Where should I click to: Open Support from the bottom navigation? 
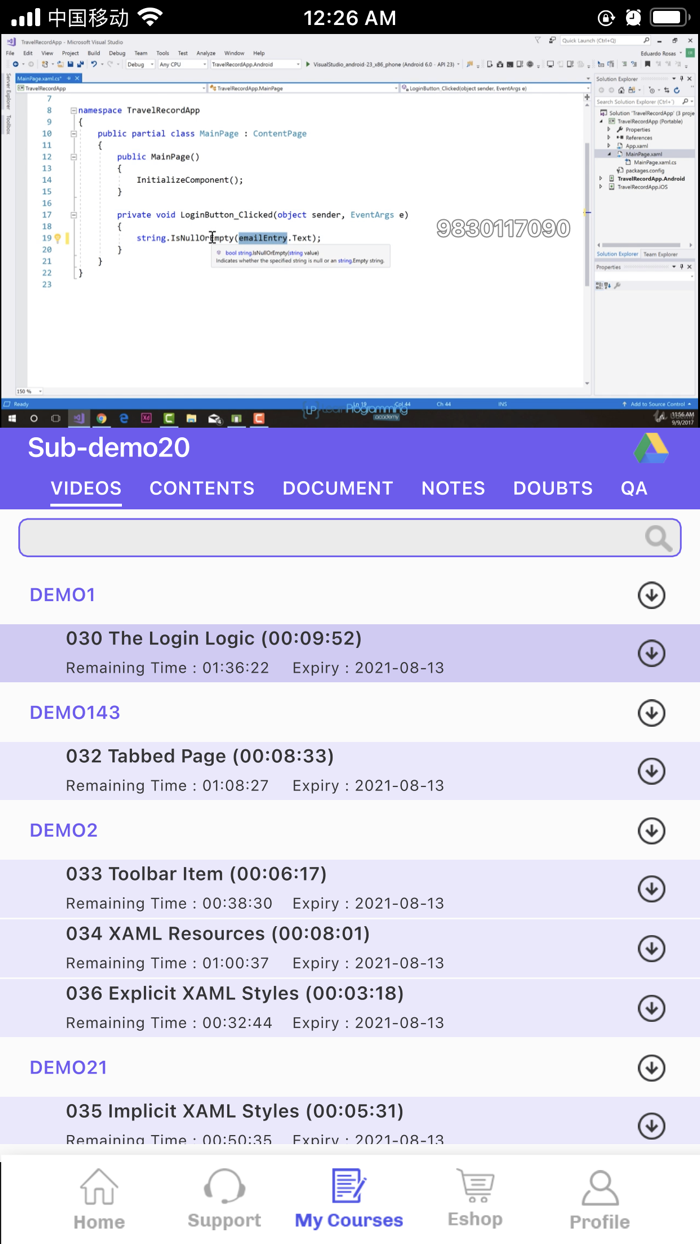(224, 1200)
